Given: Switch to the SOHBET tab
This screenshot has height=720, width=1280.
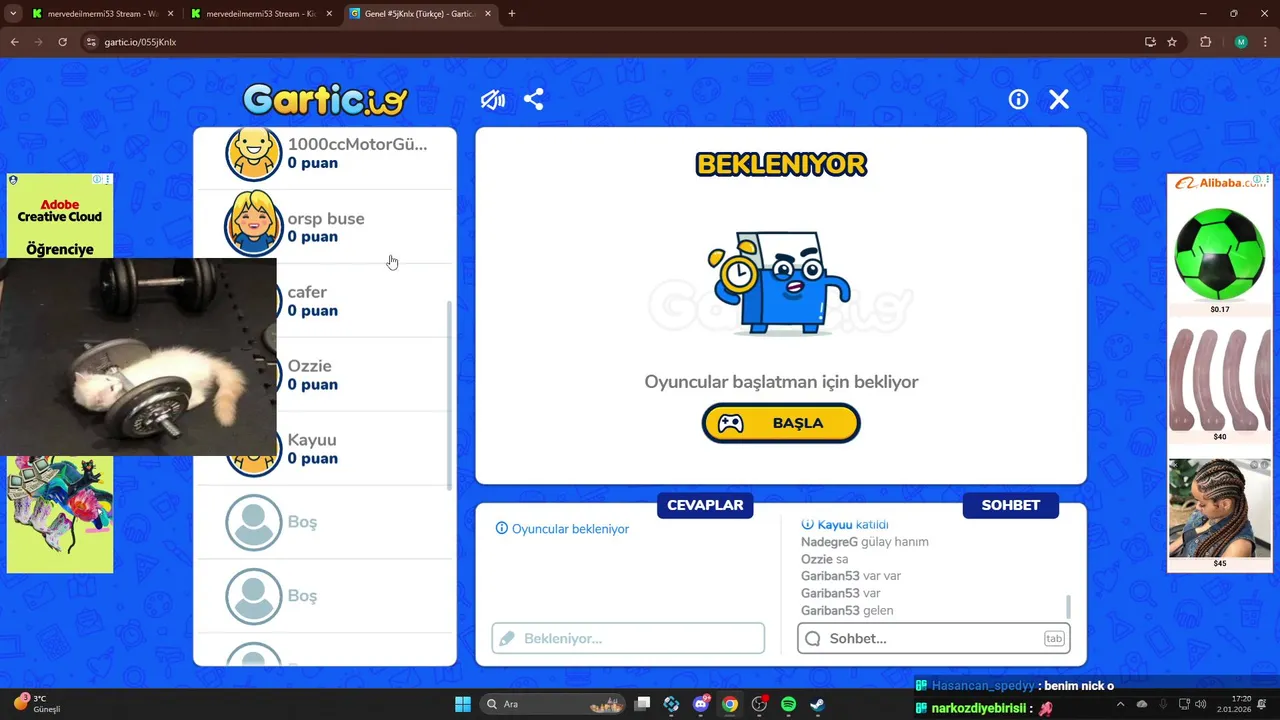Looking at the screenshot, I should [x=1010, y=505].
